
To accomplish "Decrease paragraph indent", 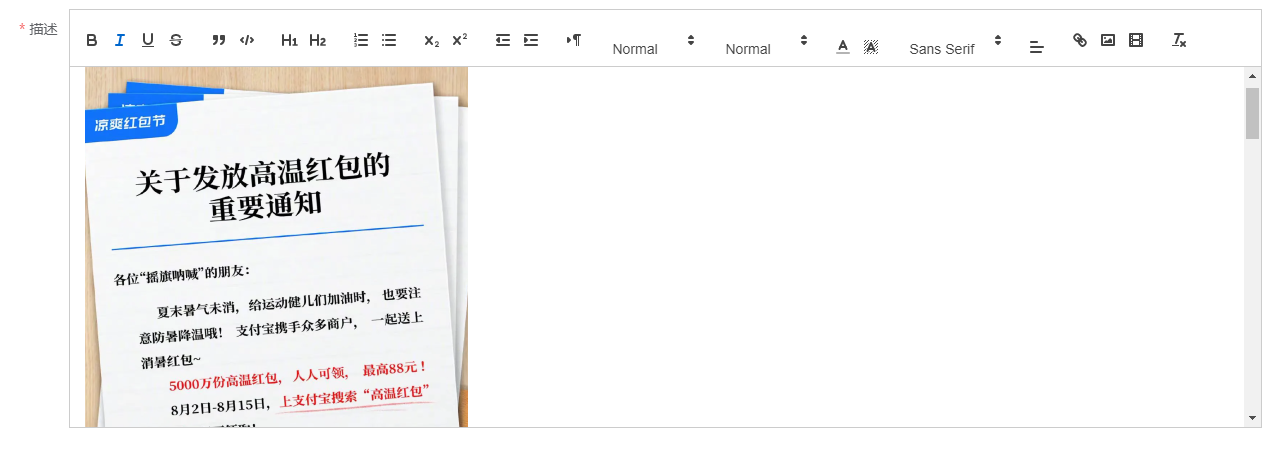I will (x=503, y=40).
